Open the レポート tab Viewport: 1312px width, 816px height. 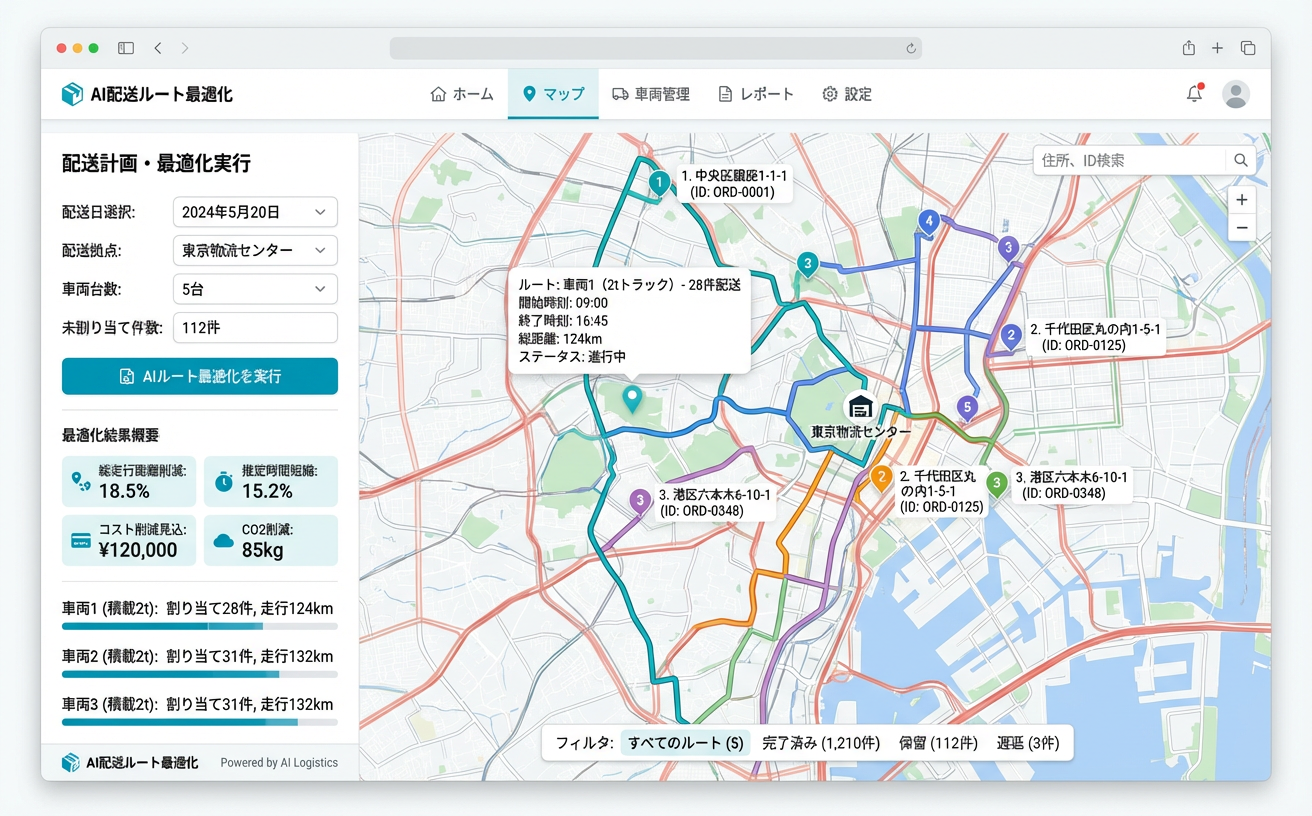756,94
